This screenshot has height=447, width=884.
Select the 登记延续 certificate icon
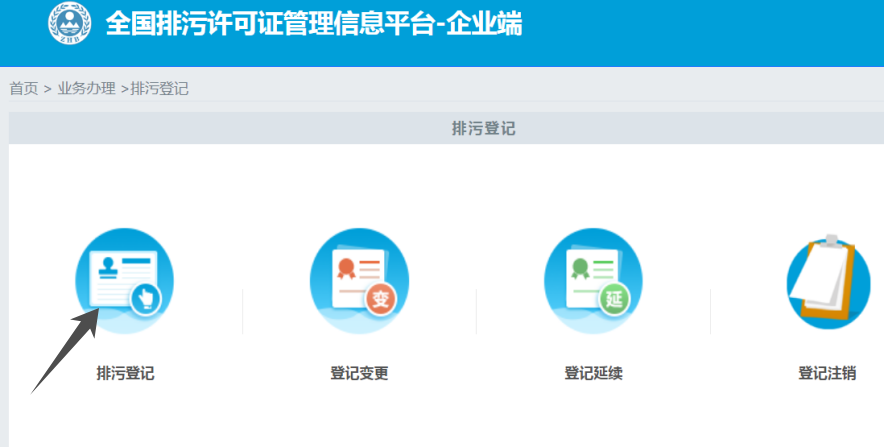593,277
